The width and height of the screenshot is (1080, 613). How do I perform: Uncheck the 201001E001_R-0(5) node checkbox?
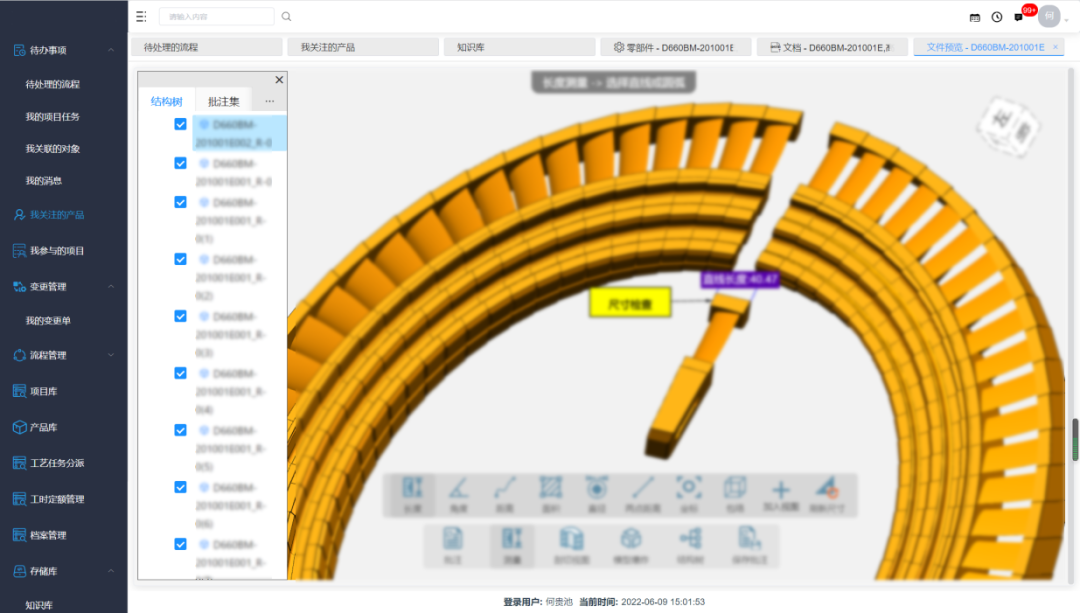click(180, 430)
